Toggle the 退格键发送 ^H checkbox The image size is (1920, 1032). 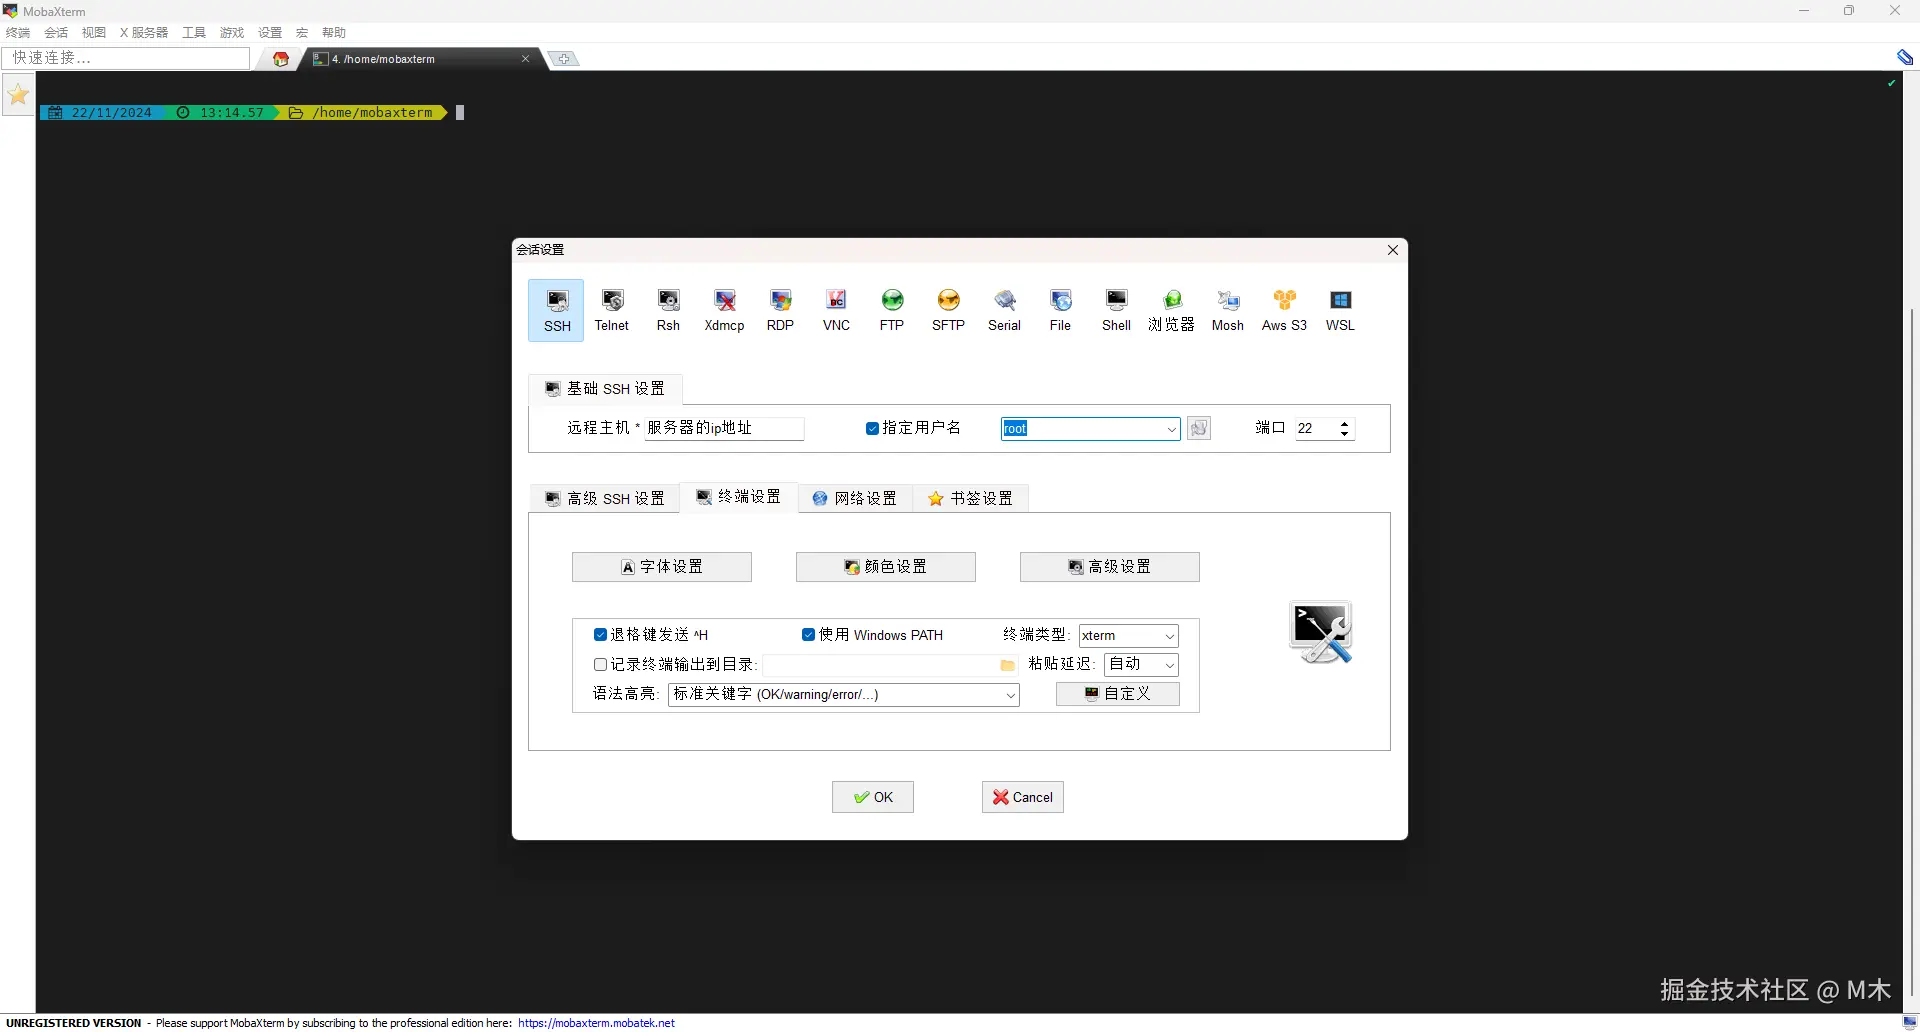point(600,635)
